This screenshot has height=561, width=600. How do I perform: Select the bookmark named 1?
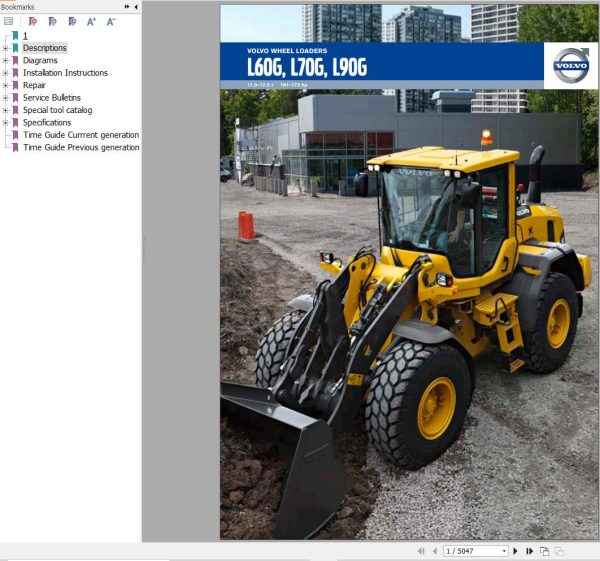point(25,36)
